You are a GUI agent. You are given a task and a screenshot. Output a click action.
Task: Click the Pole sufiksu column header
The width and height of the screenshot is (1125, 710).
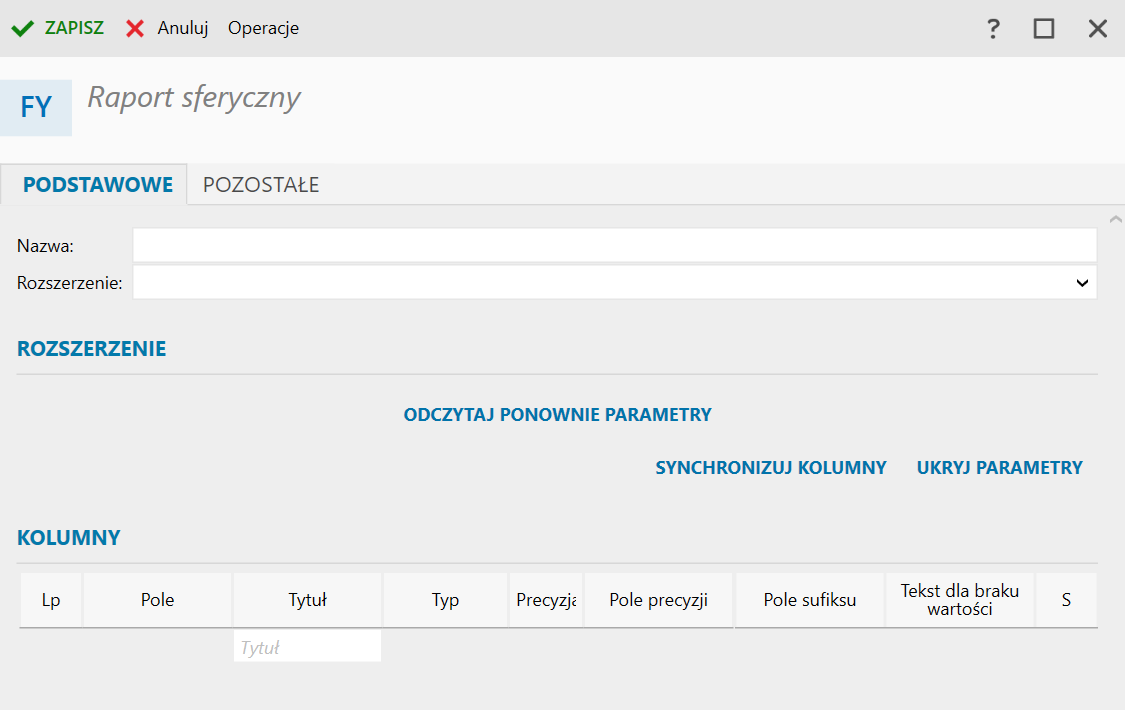tap(809, 600)
